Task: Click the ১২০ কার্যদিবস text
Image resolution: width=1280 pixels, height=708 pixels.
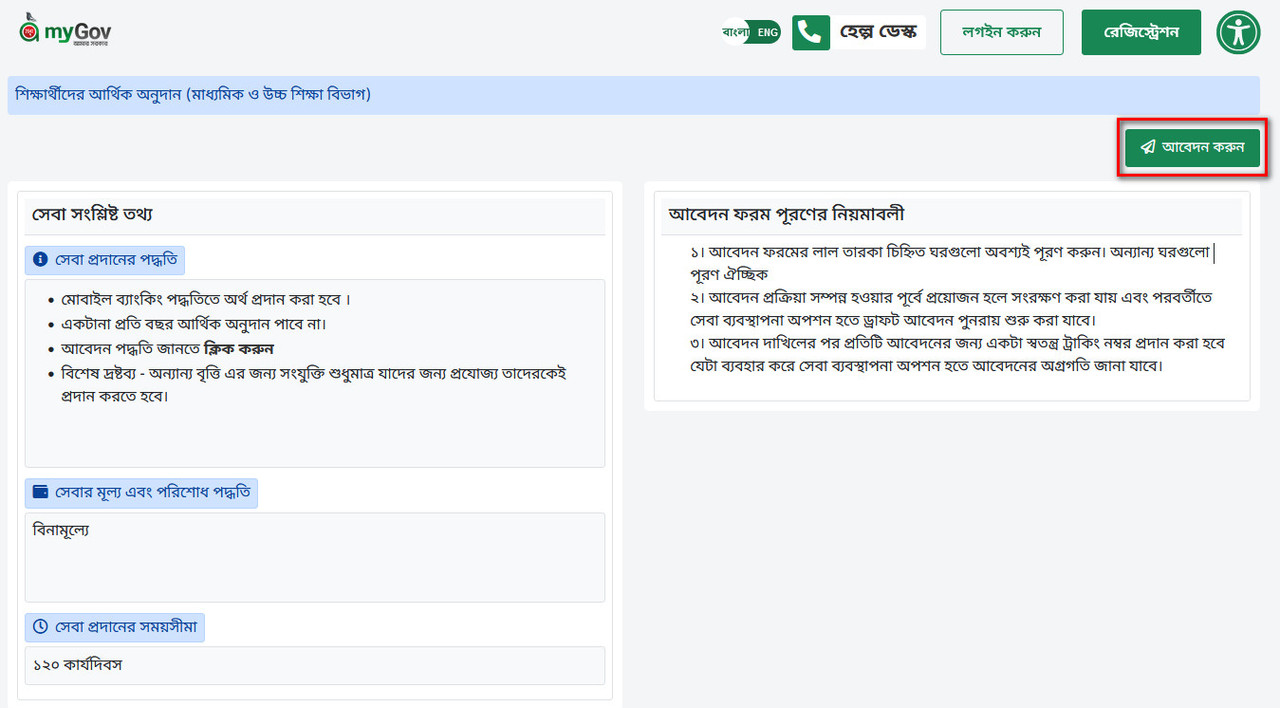Action: [77, 664]
